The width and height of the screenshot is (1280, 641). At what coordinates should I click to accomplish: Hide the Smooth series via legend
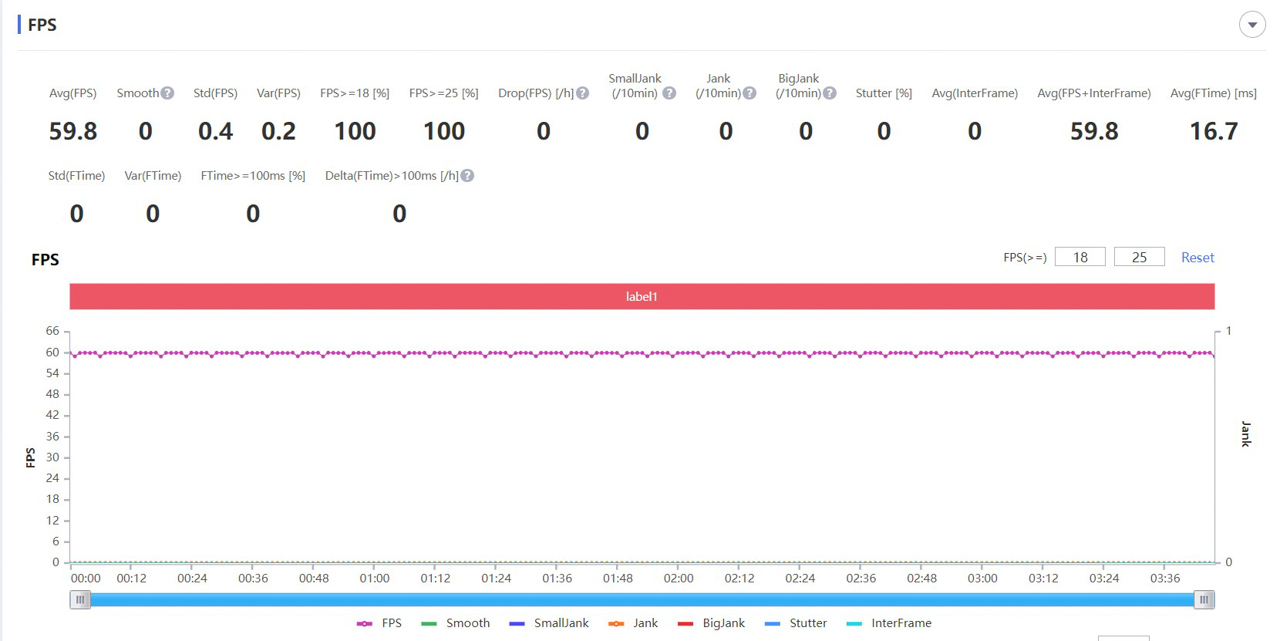coord(456,623)
